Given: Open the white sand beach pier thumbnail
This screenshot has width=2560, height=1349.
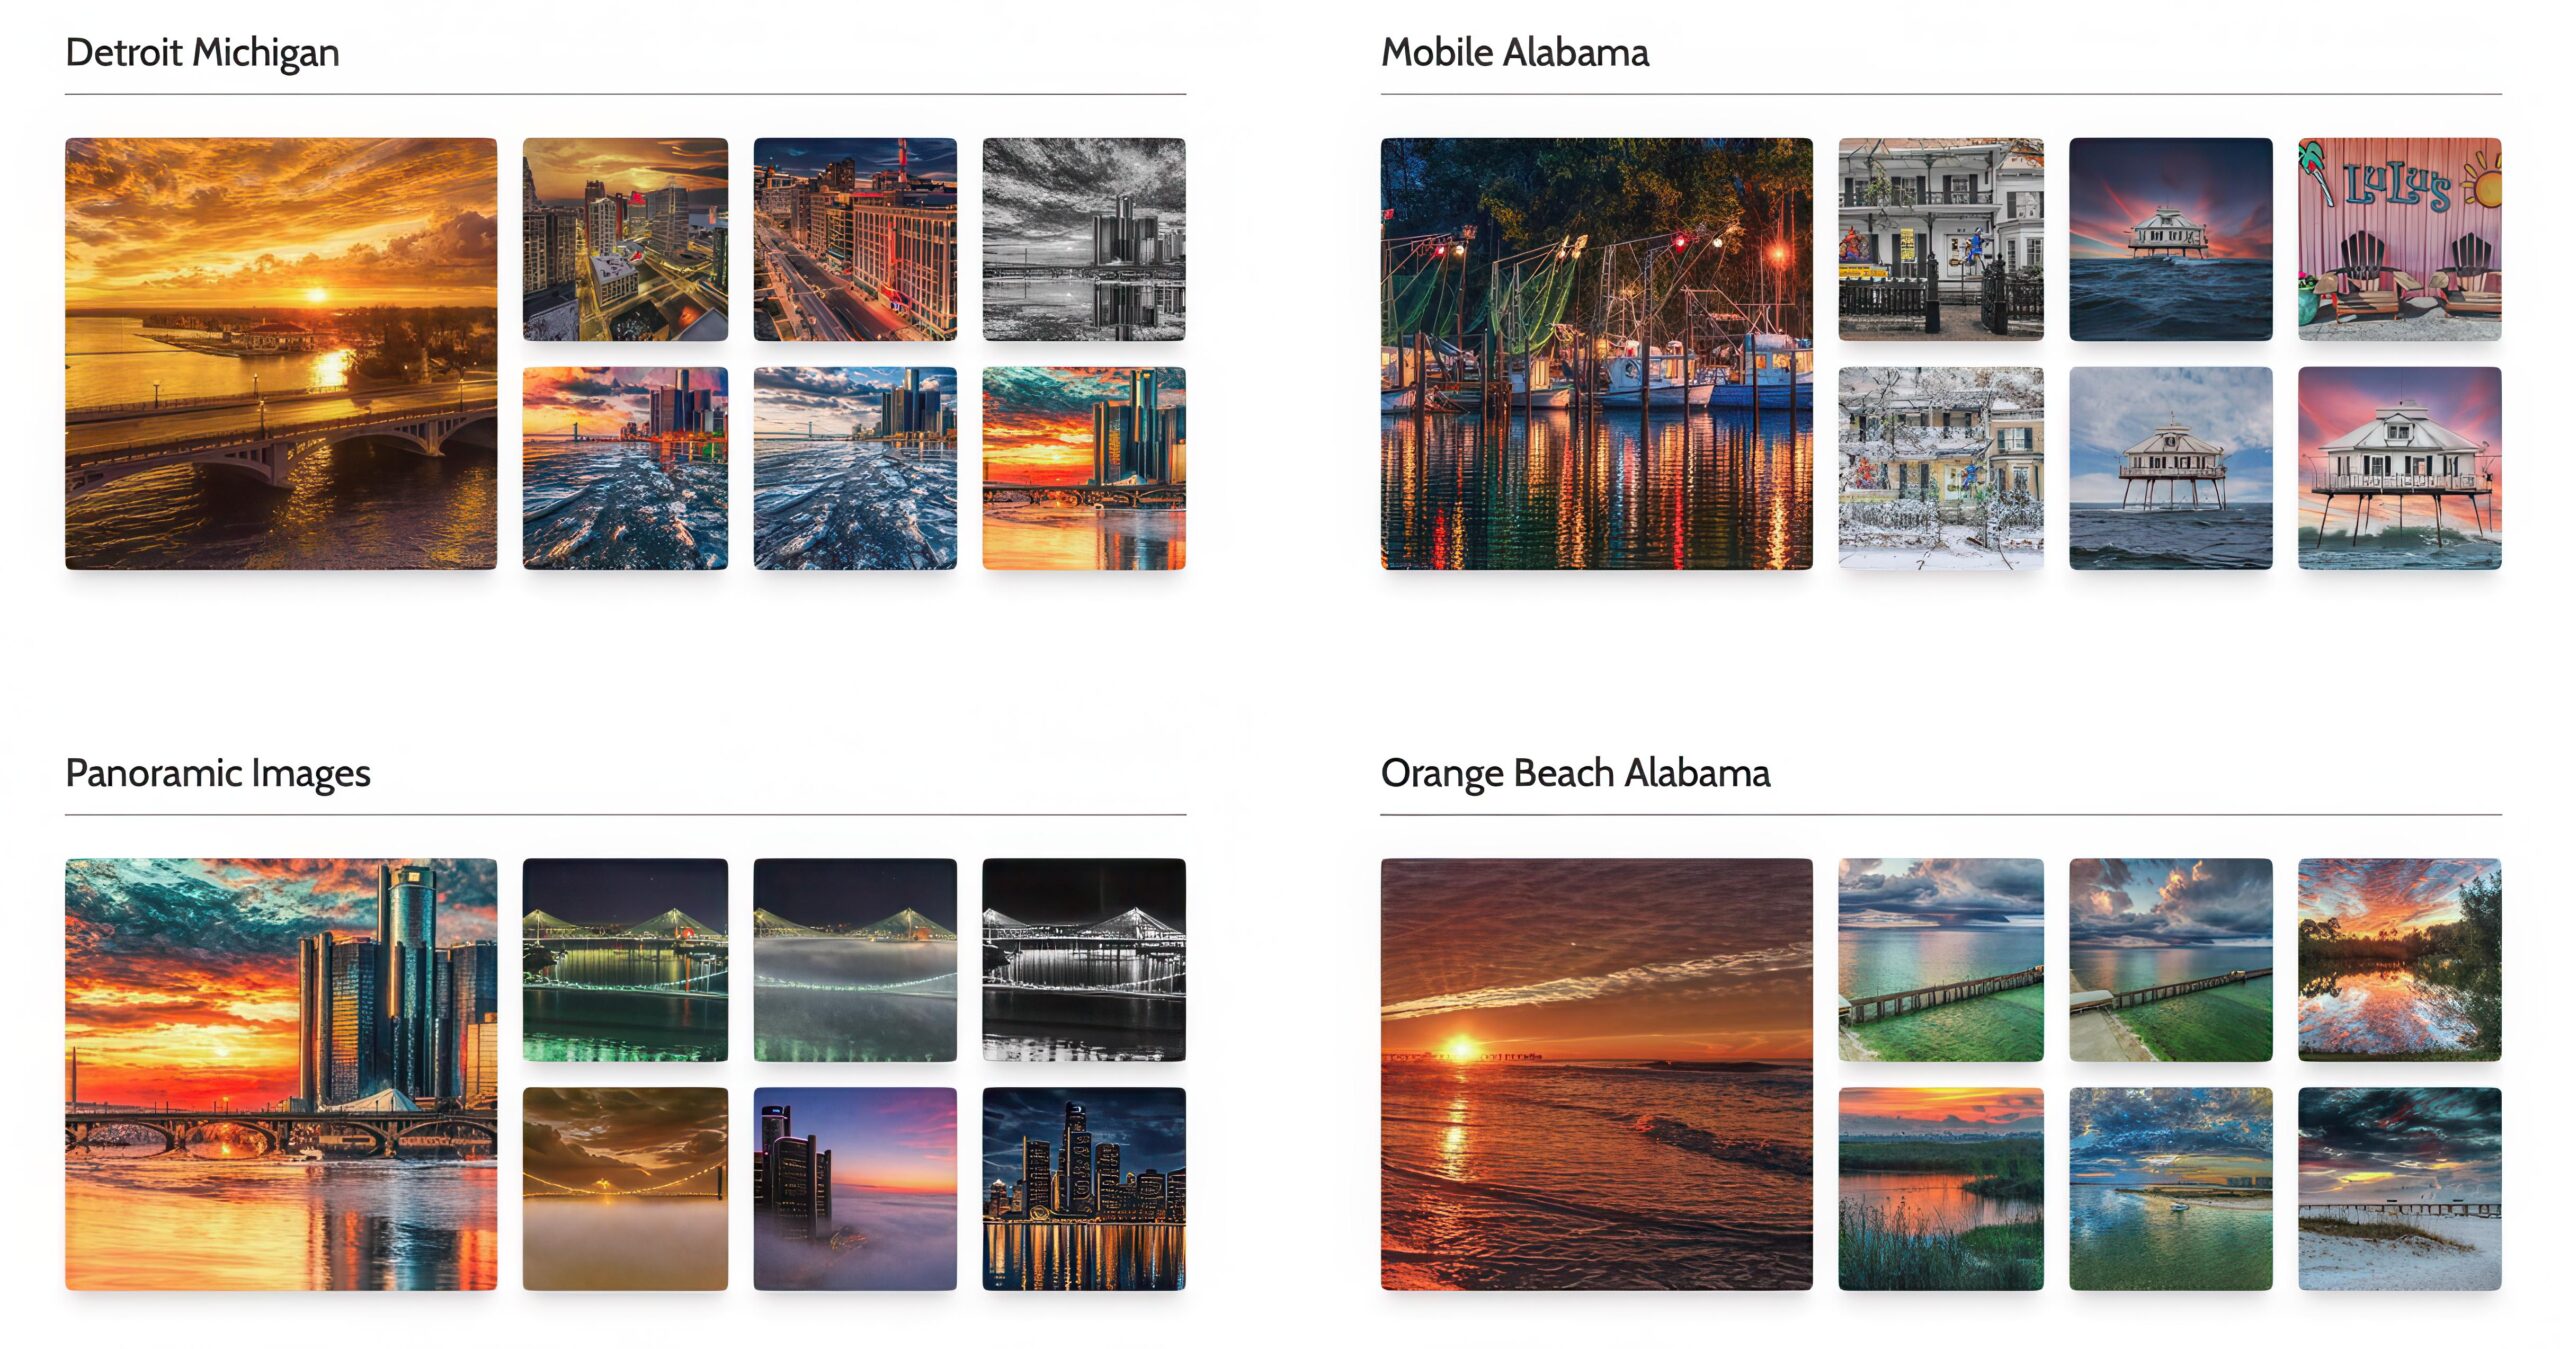Looking at the screenshot, I should (x=2399, y=1189).
